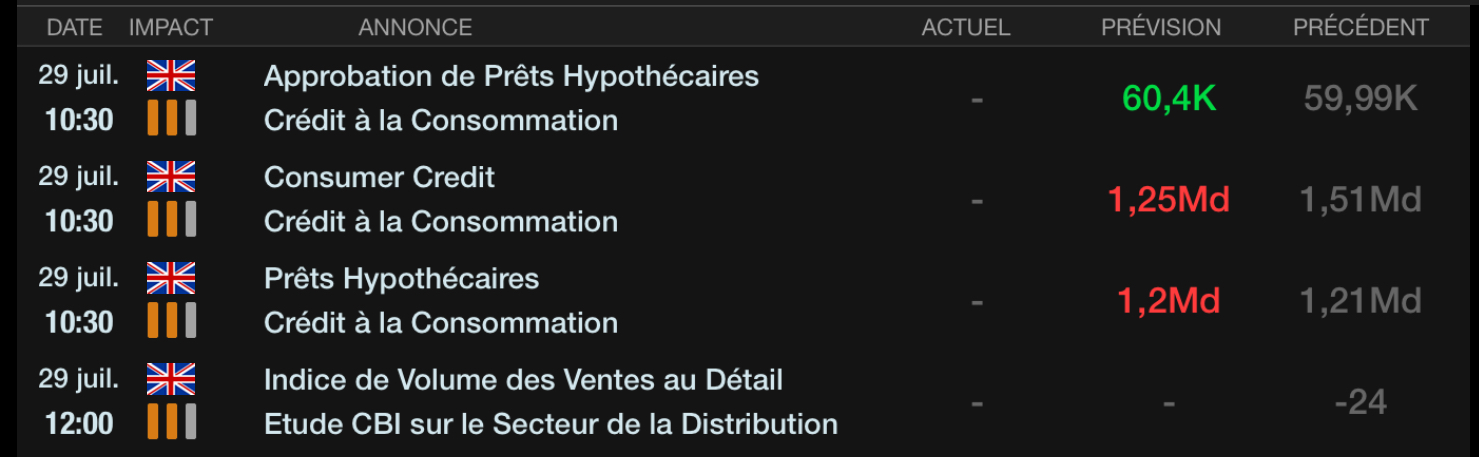Image resolution: width=1479 pixels, height=457 pixels.
Task: Click impact bars in Consumer Credit row
Action: pyautogui.click(x=172, y=219)
